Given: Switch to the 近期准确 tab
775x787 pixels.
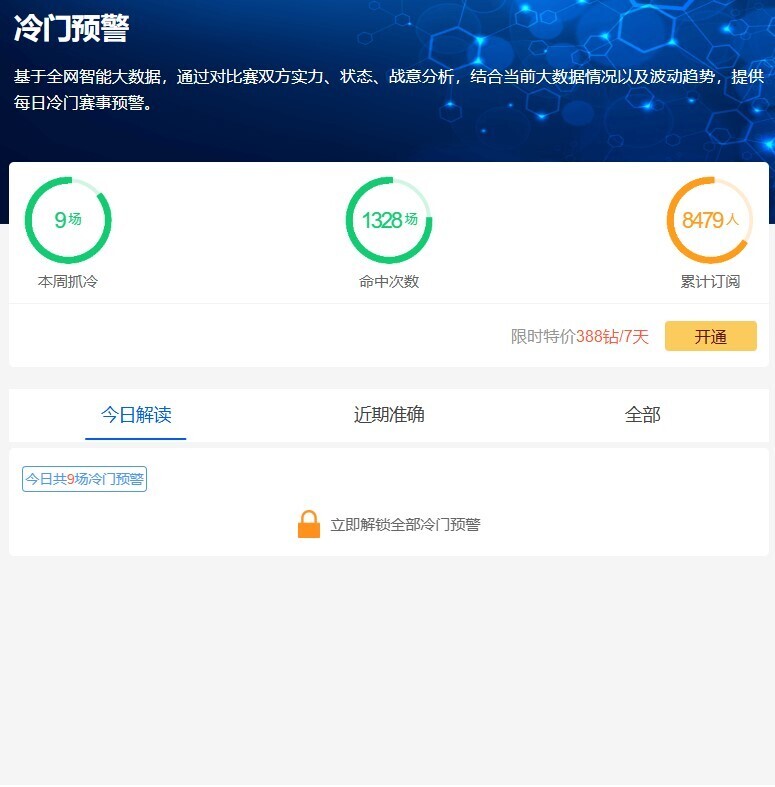Looking at the screenshot, I should click(389, 415).
